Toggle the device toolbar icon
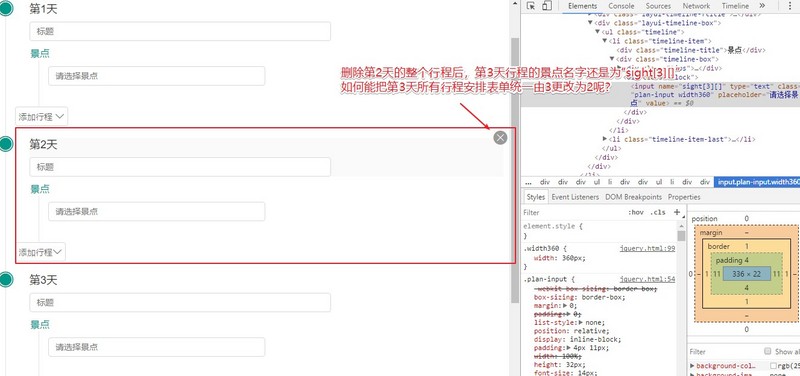The width and height of the screenshot is (800, 376). coord(546,6)
